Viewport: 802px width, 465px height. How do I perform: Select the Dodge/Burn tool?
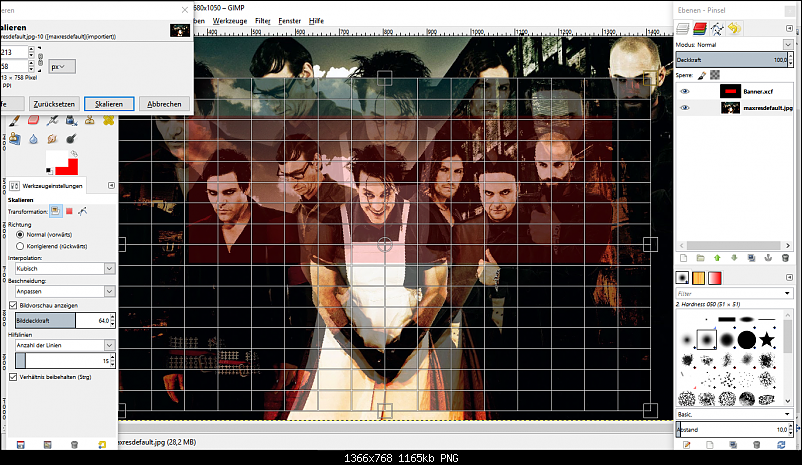pos(71,139)
